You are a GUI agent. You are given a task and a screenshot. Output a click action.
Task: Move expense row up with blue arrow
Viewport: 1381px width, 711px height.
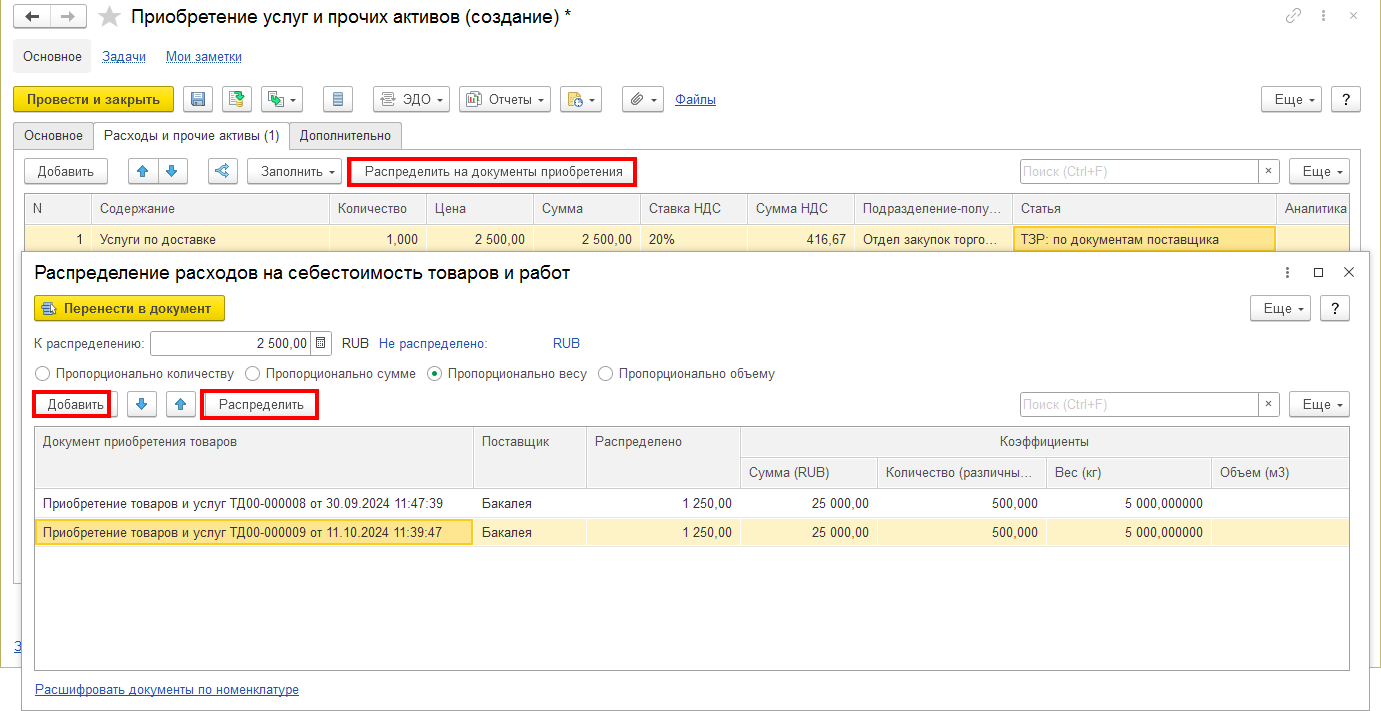[x=143, y=172]
